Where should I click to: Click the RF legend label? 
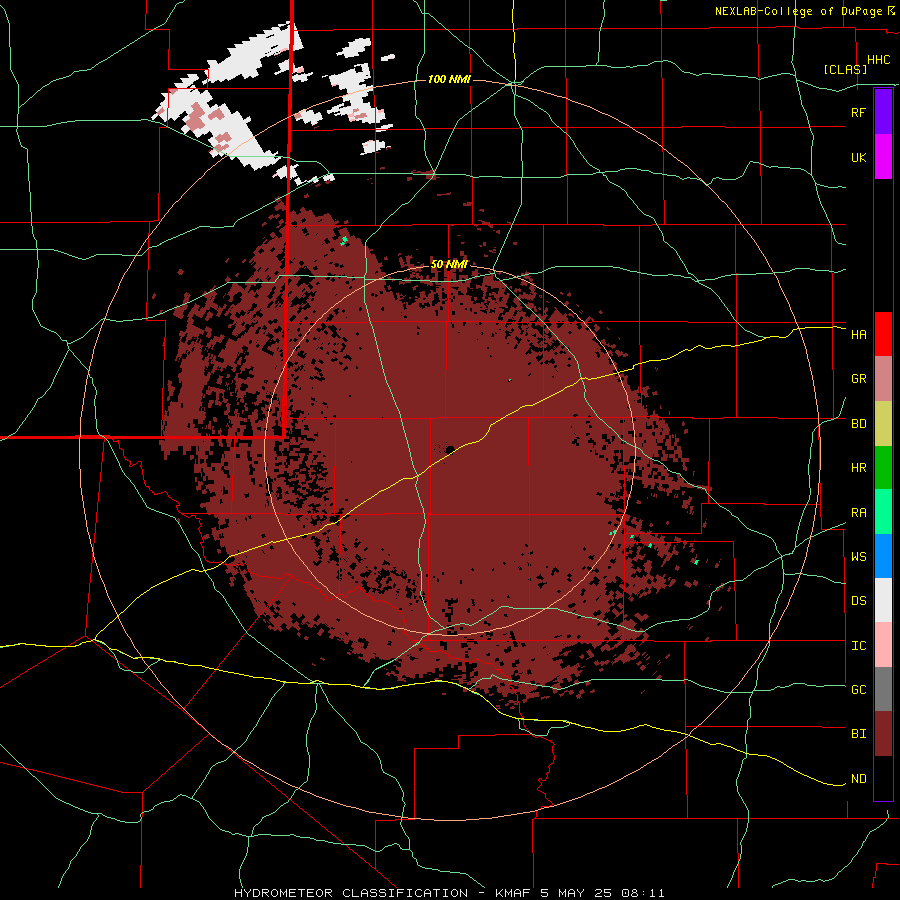(x=858, y=112)
